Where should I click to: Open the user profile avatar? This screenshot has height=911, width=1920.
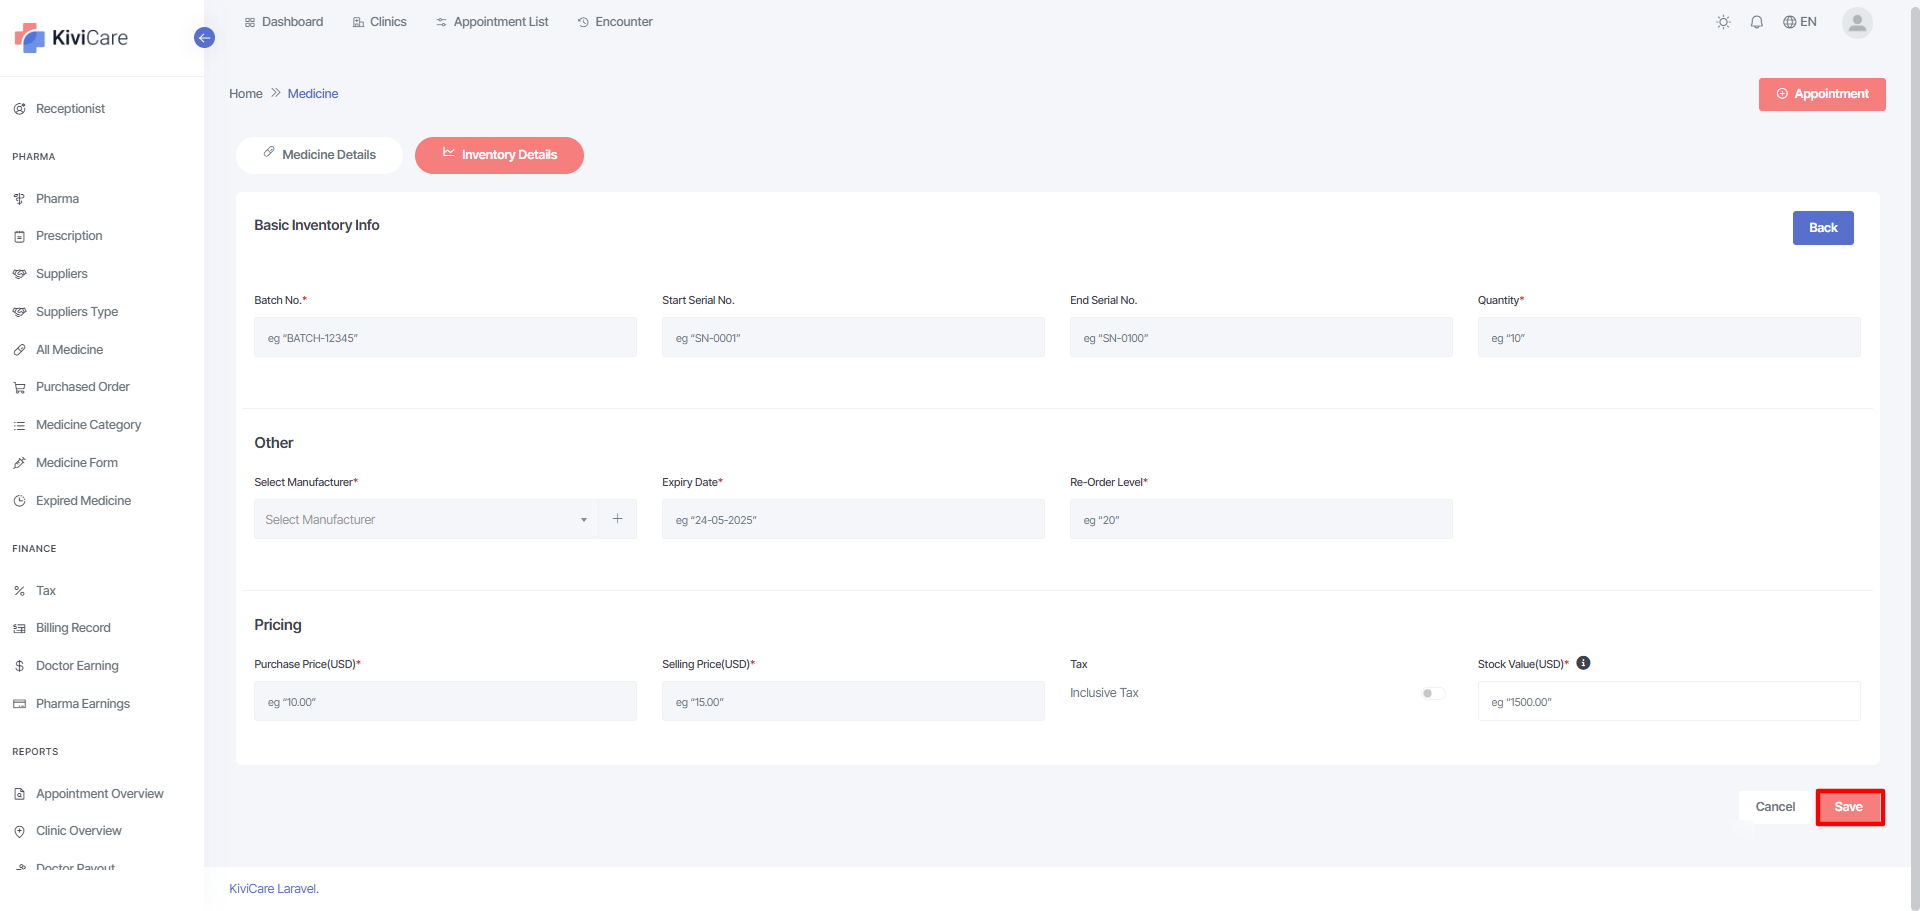tap(1856, 22)
